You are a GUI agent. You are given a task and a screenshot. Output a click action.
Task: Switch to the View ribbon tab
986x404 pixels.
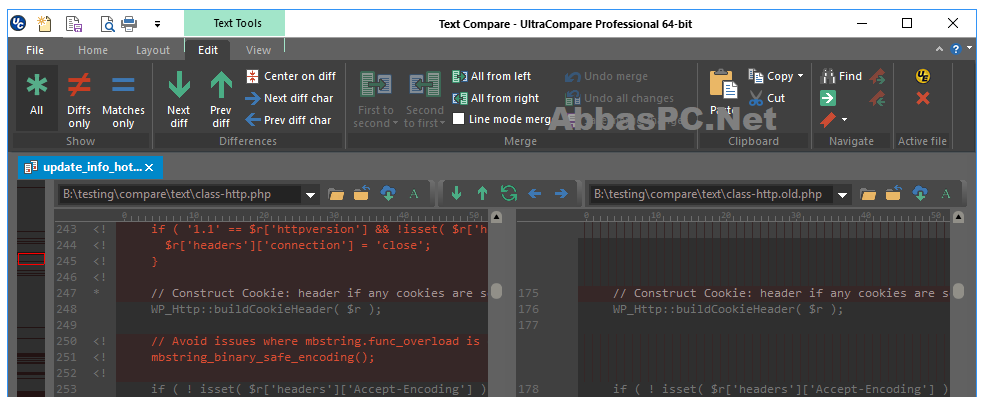point(258,50)
